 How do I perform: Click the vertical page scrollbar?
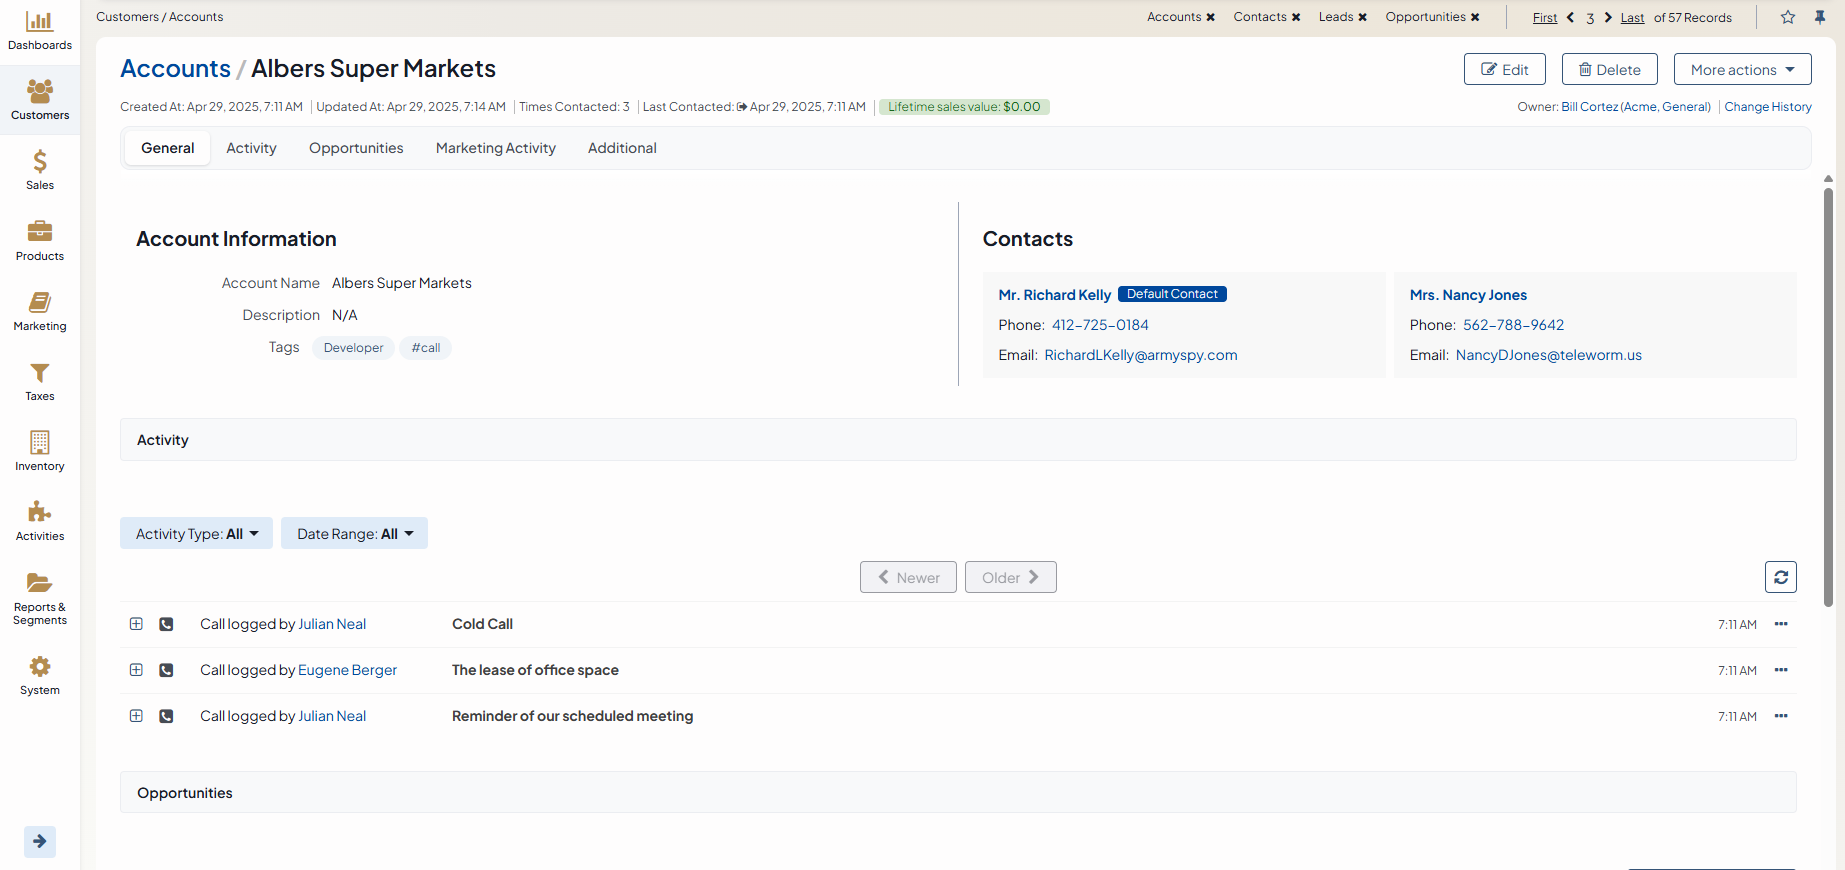click(1828, 400)
